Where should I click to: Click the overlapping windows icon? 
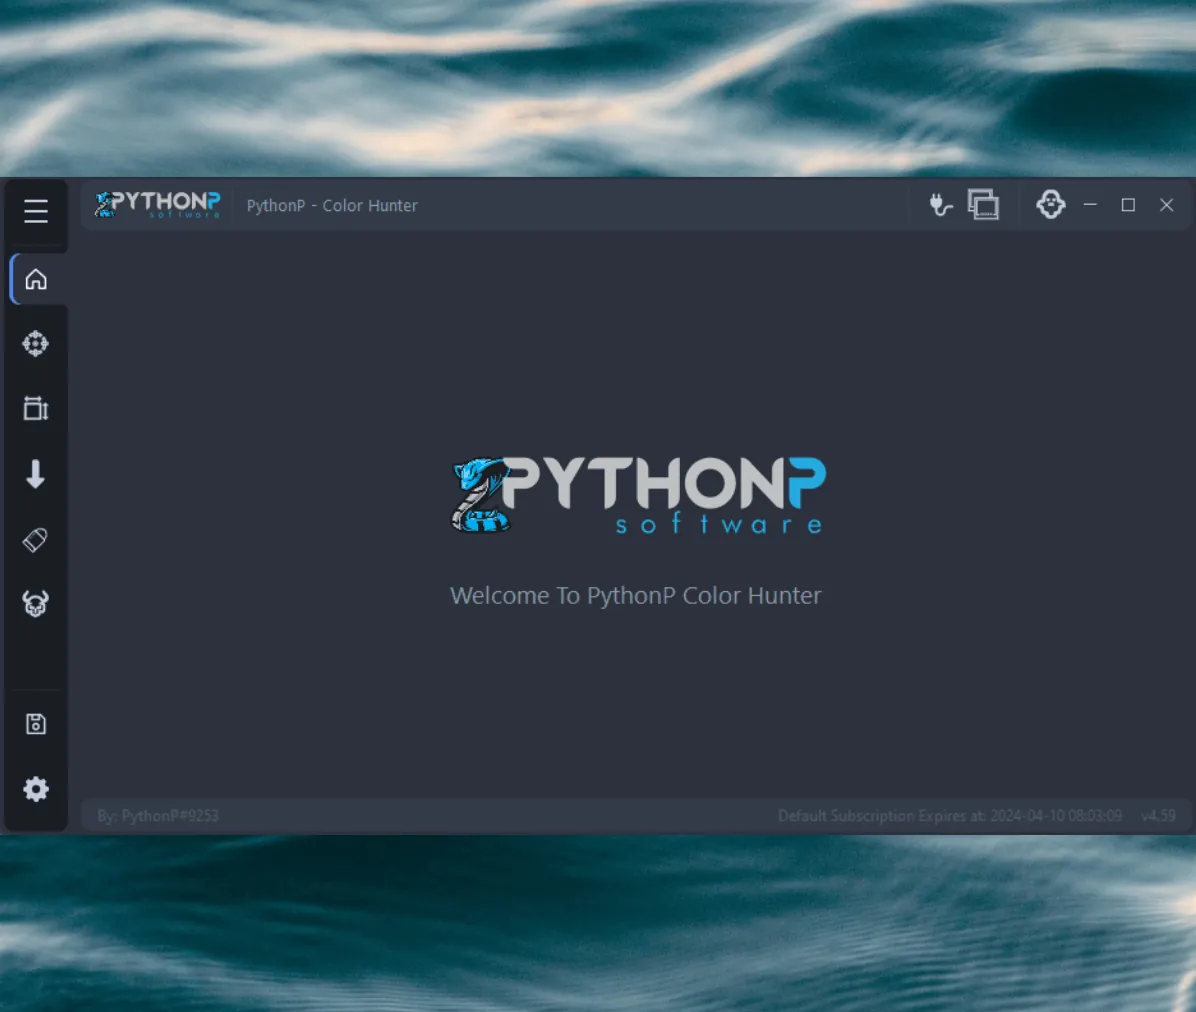[x=983, y=204]
